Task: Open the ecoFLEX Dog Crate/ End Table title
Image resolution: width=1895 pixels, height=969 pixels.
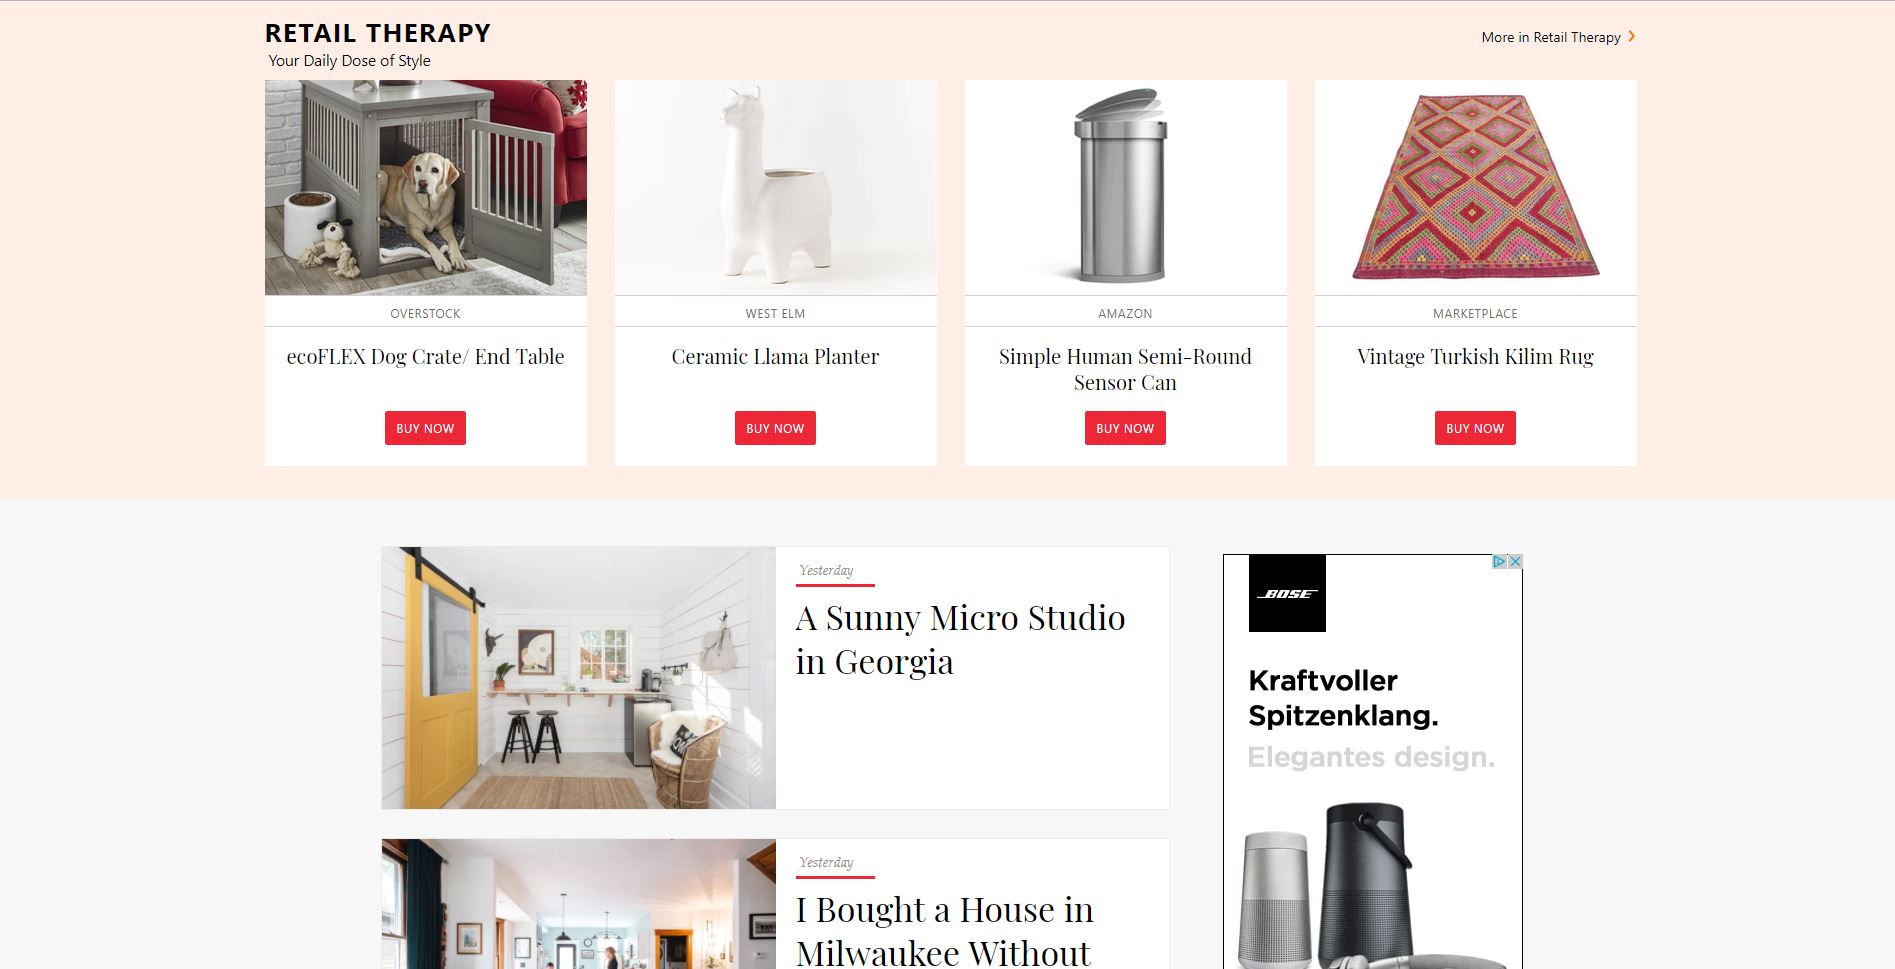Action: 425,357
